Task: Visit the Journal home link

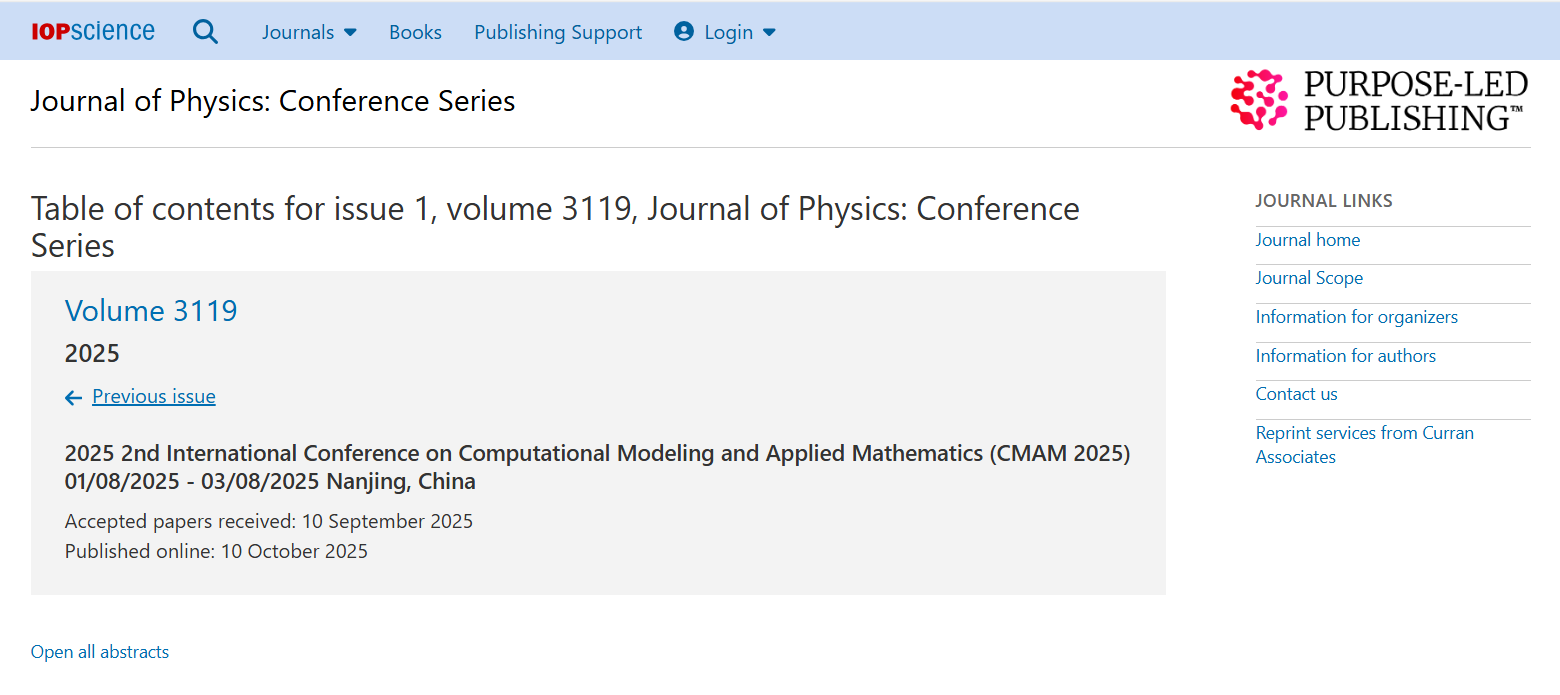Action: [x=1308, y=240]
